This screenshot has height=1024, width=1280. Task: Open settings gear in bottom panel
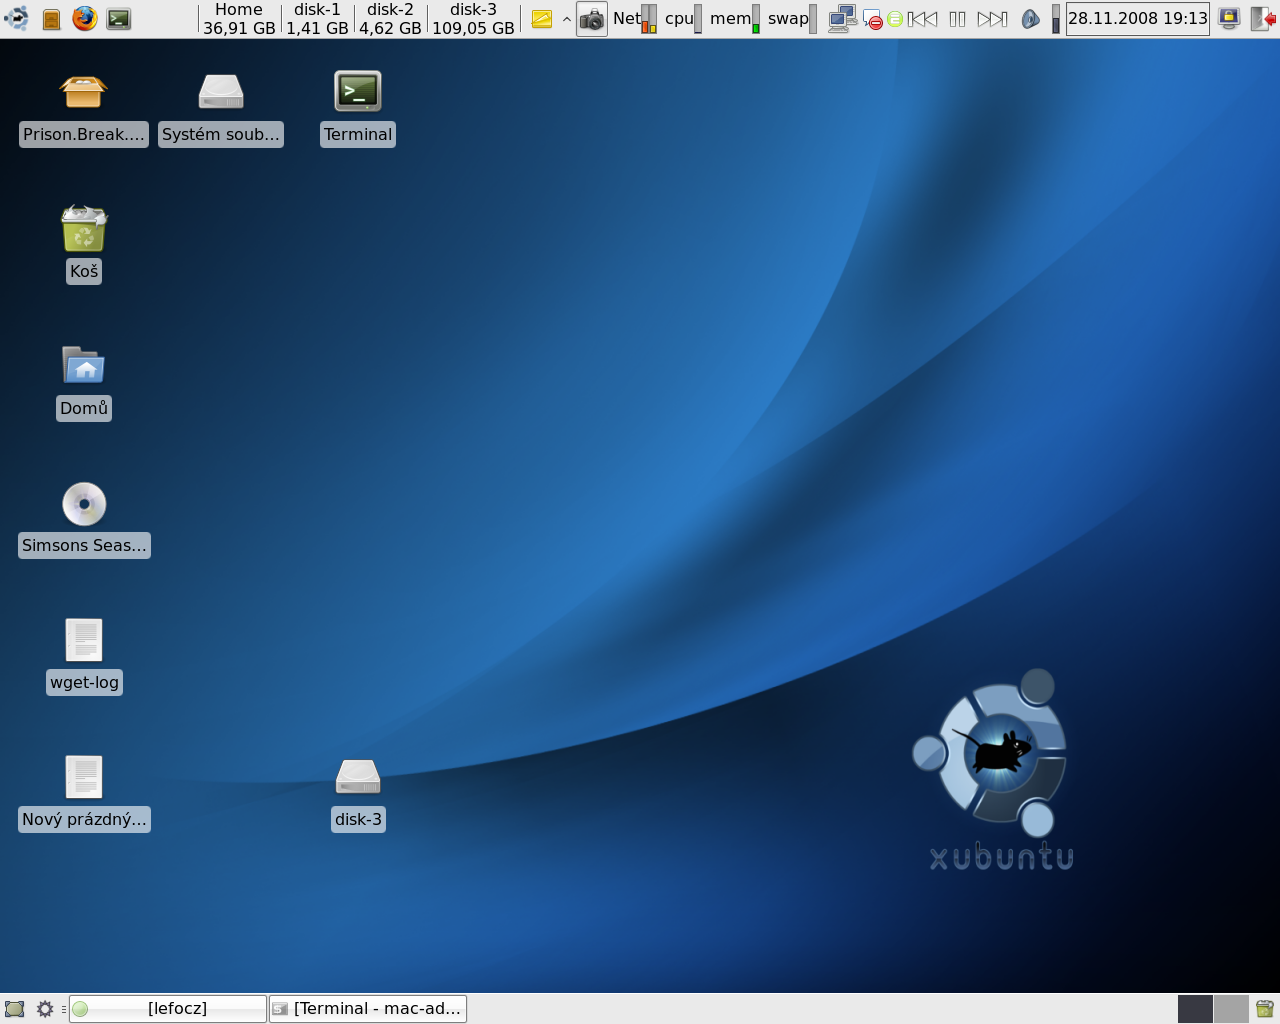tap(45, 1009)
